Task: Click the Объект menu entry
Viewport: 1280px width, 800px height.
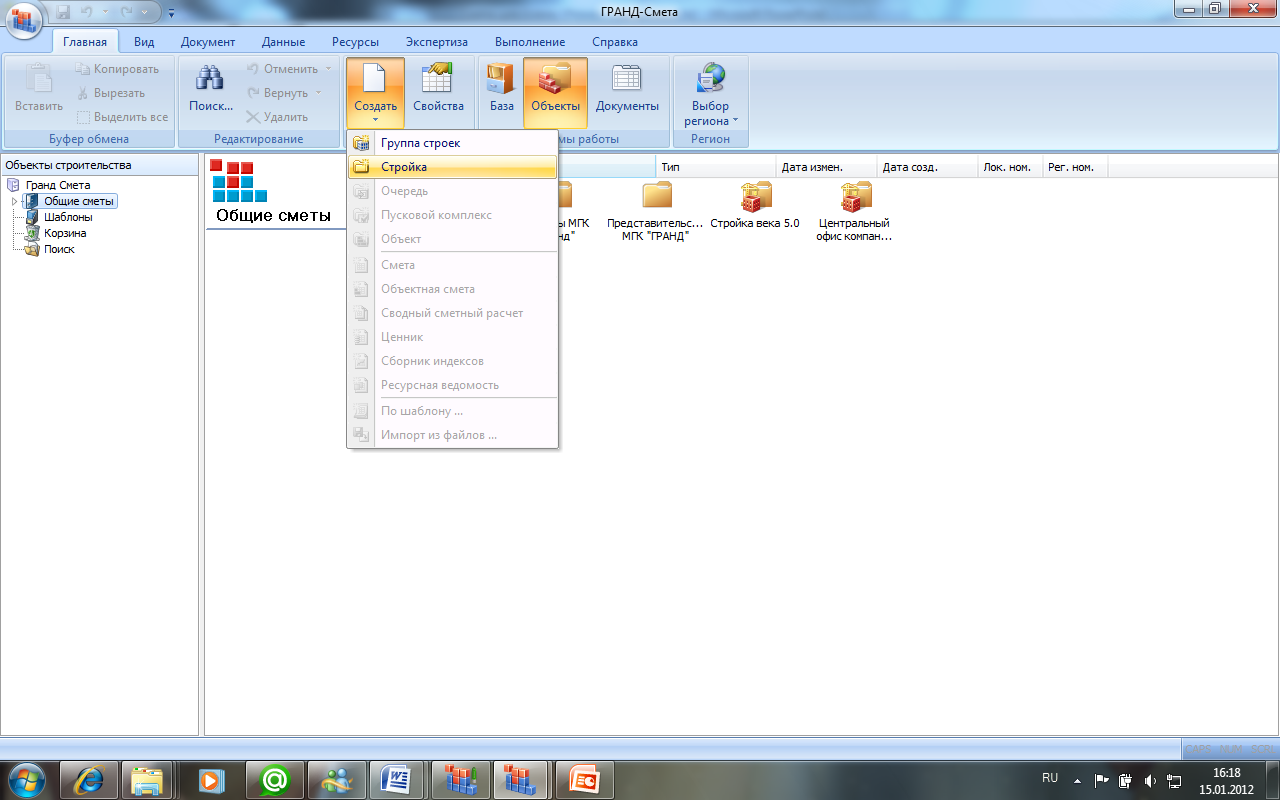Action: coord(452,239)
